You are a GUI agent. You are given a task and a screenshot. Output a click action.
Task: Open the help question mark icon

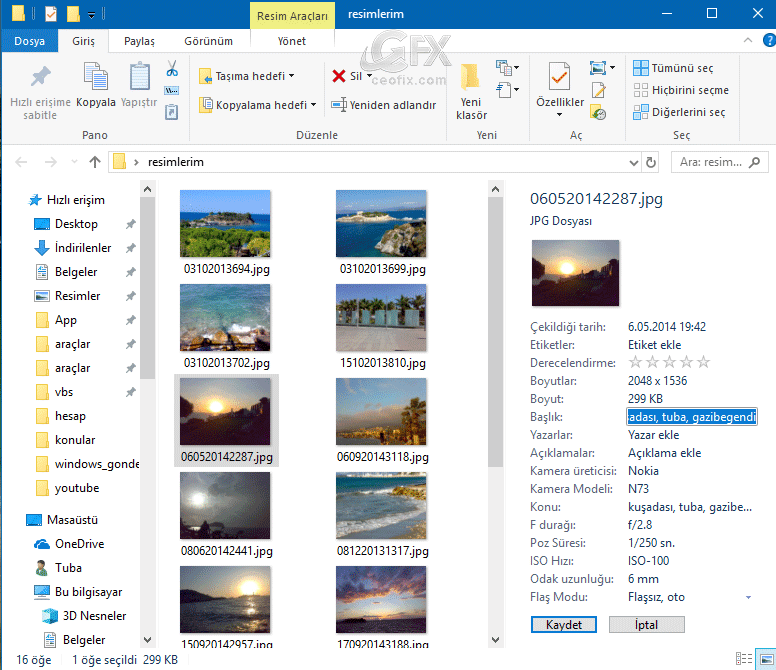pyautogui.click(x=769, y=40)
